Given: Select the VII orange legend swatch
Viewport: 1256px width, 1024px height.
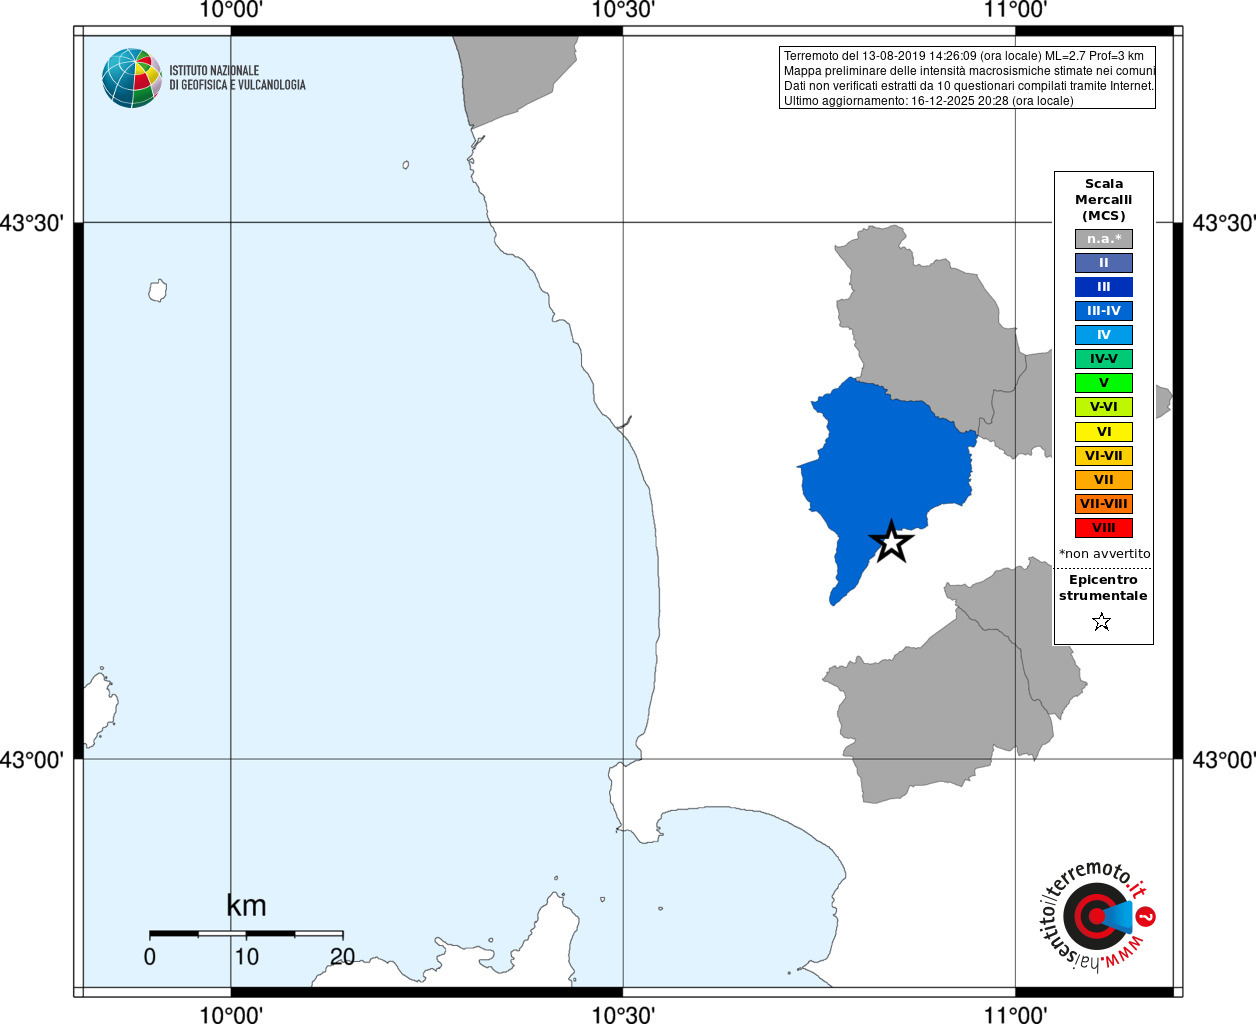Looking at the screenshot, I should (x=1104, y=480).
